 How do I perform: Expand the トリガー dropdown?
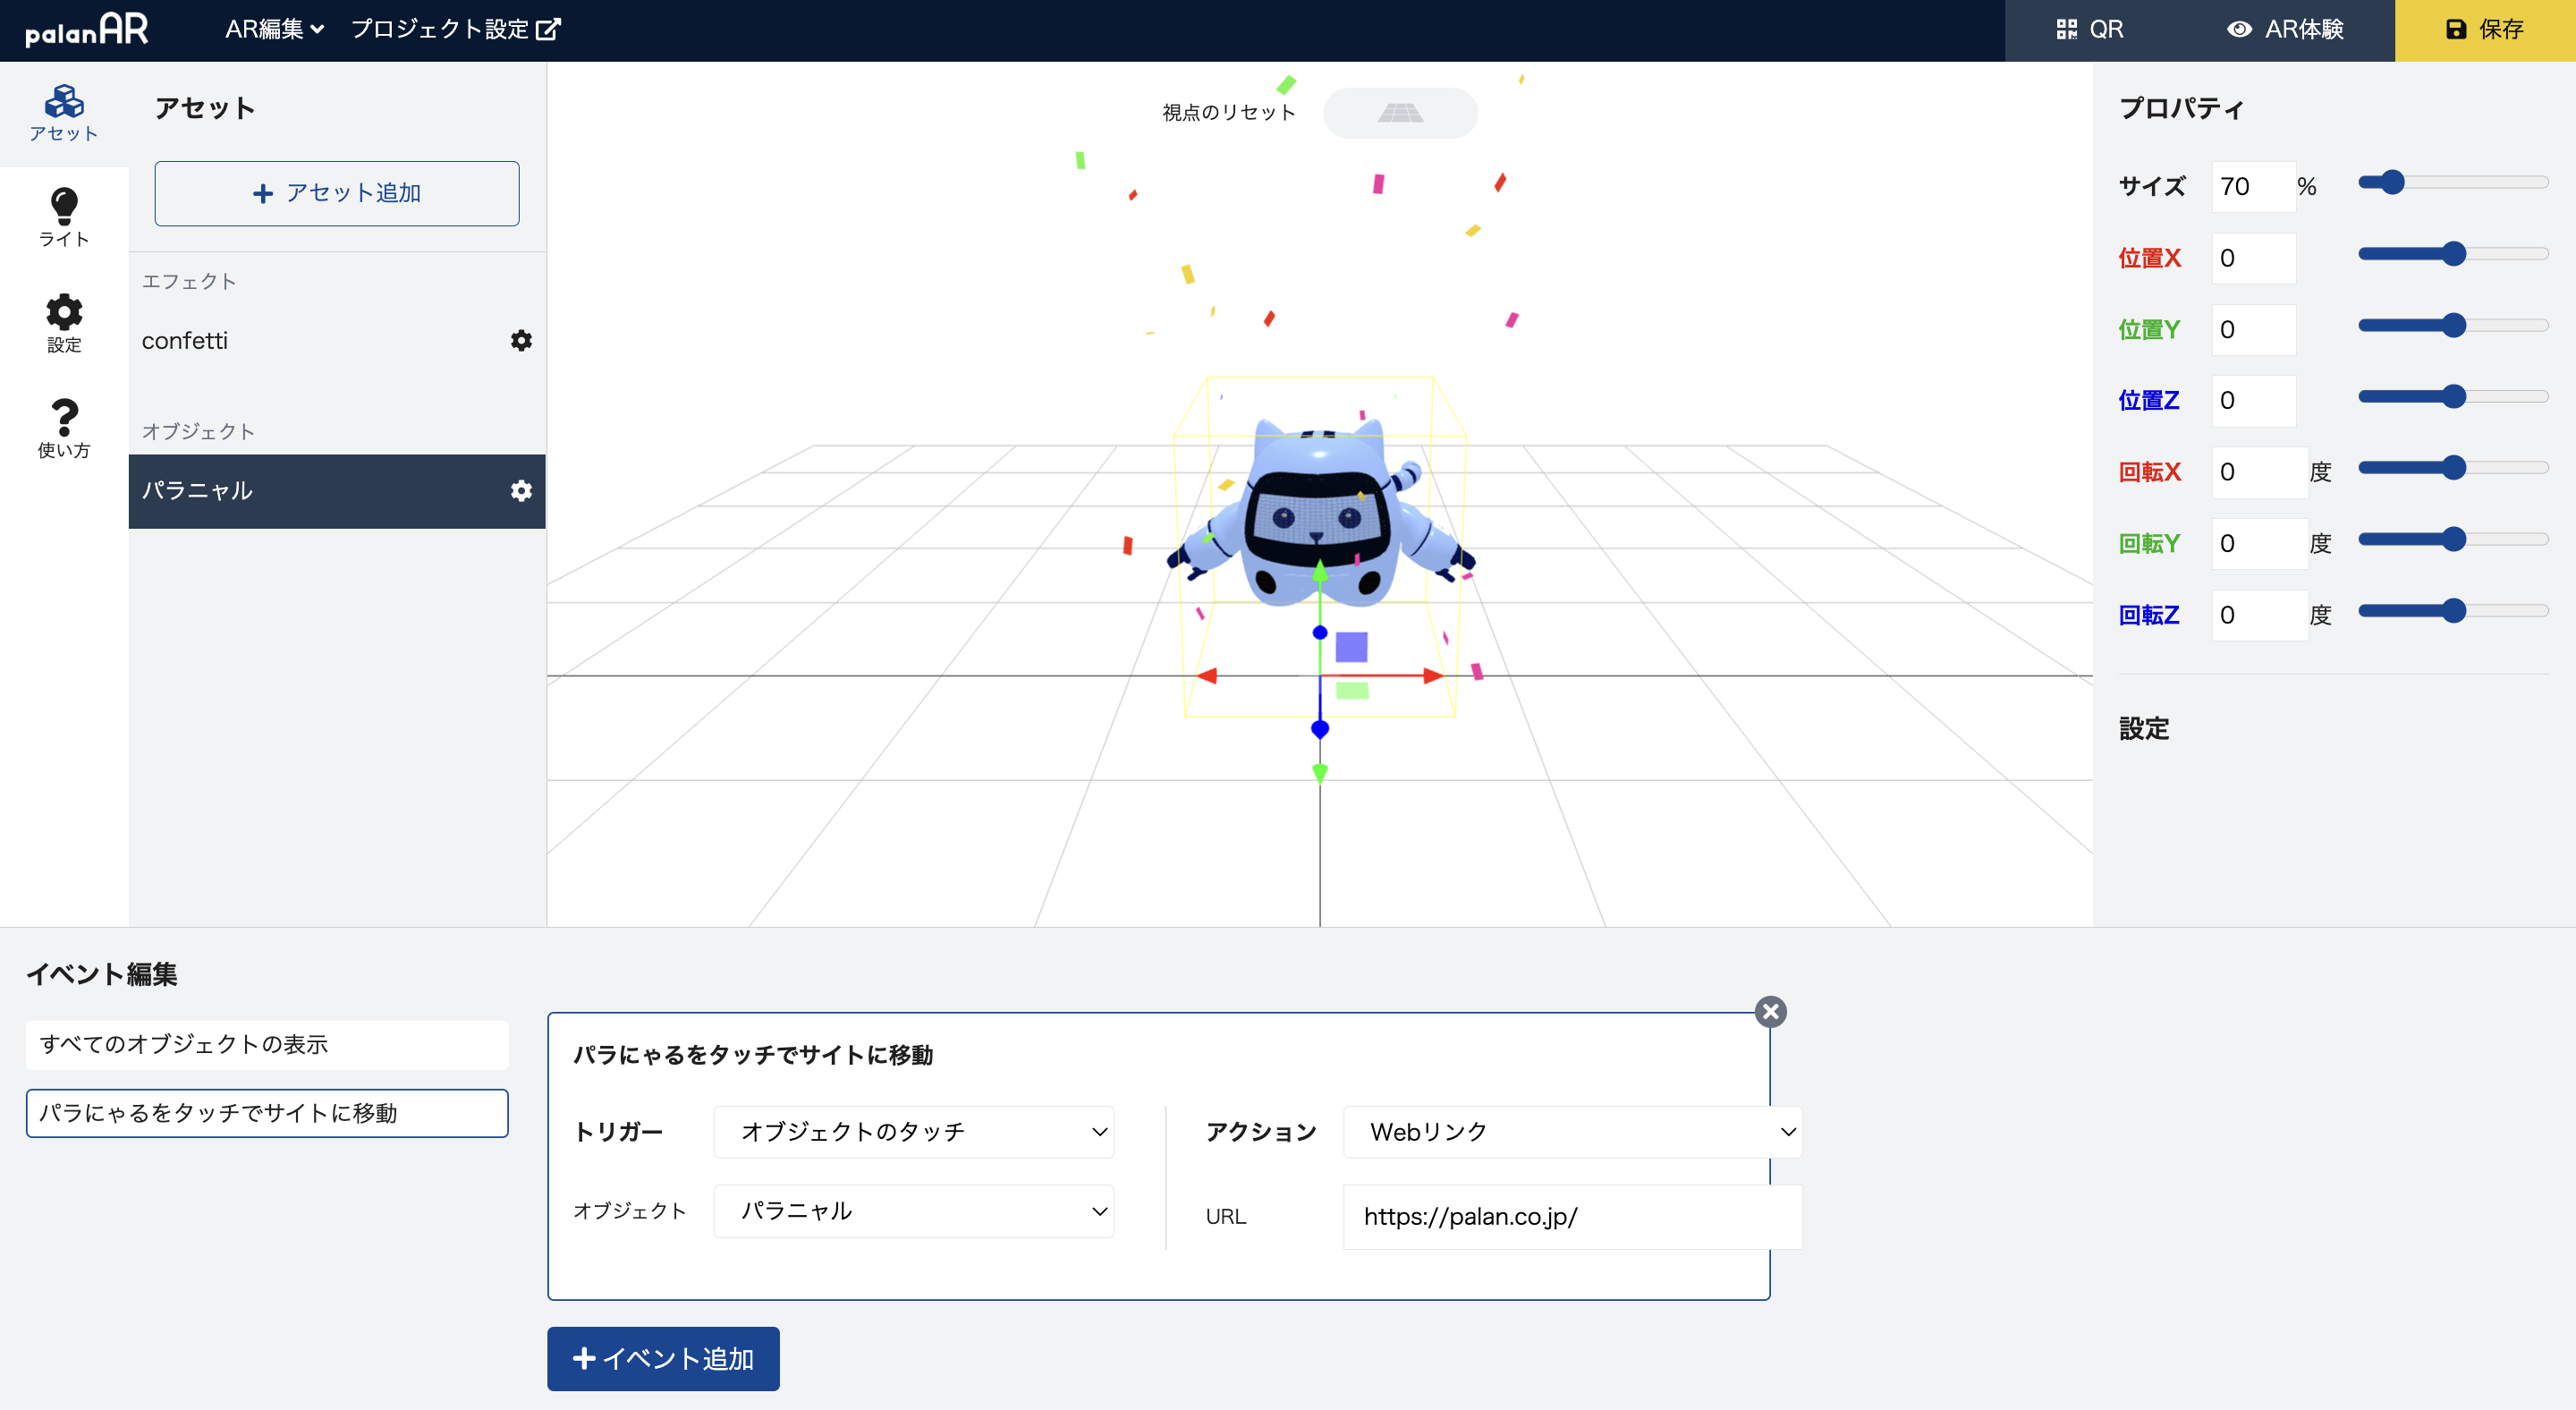click(x=913, y=1132)
